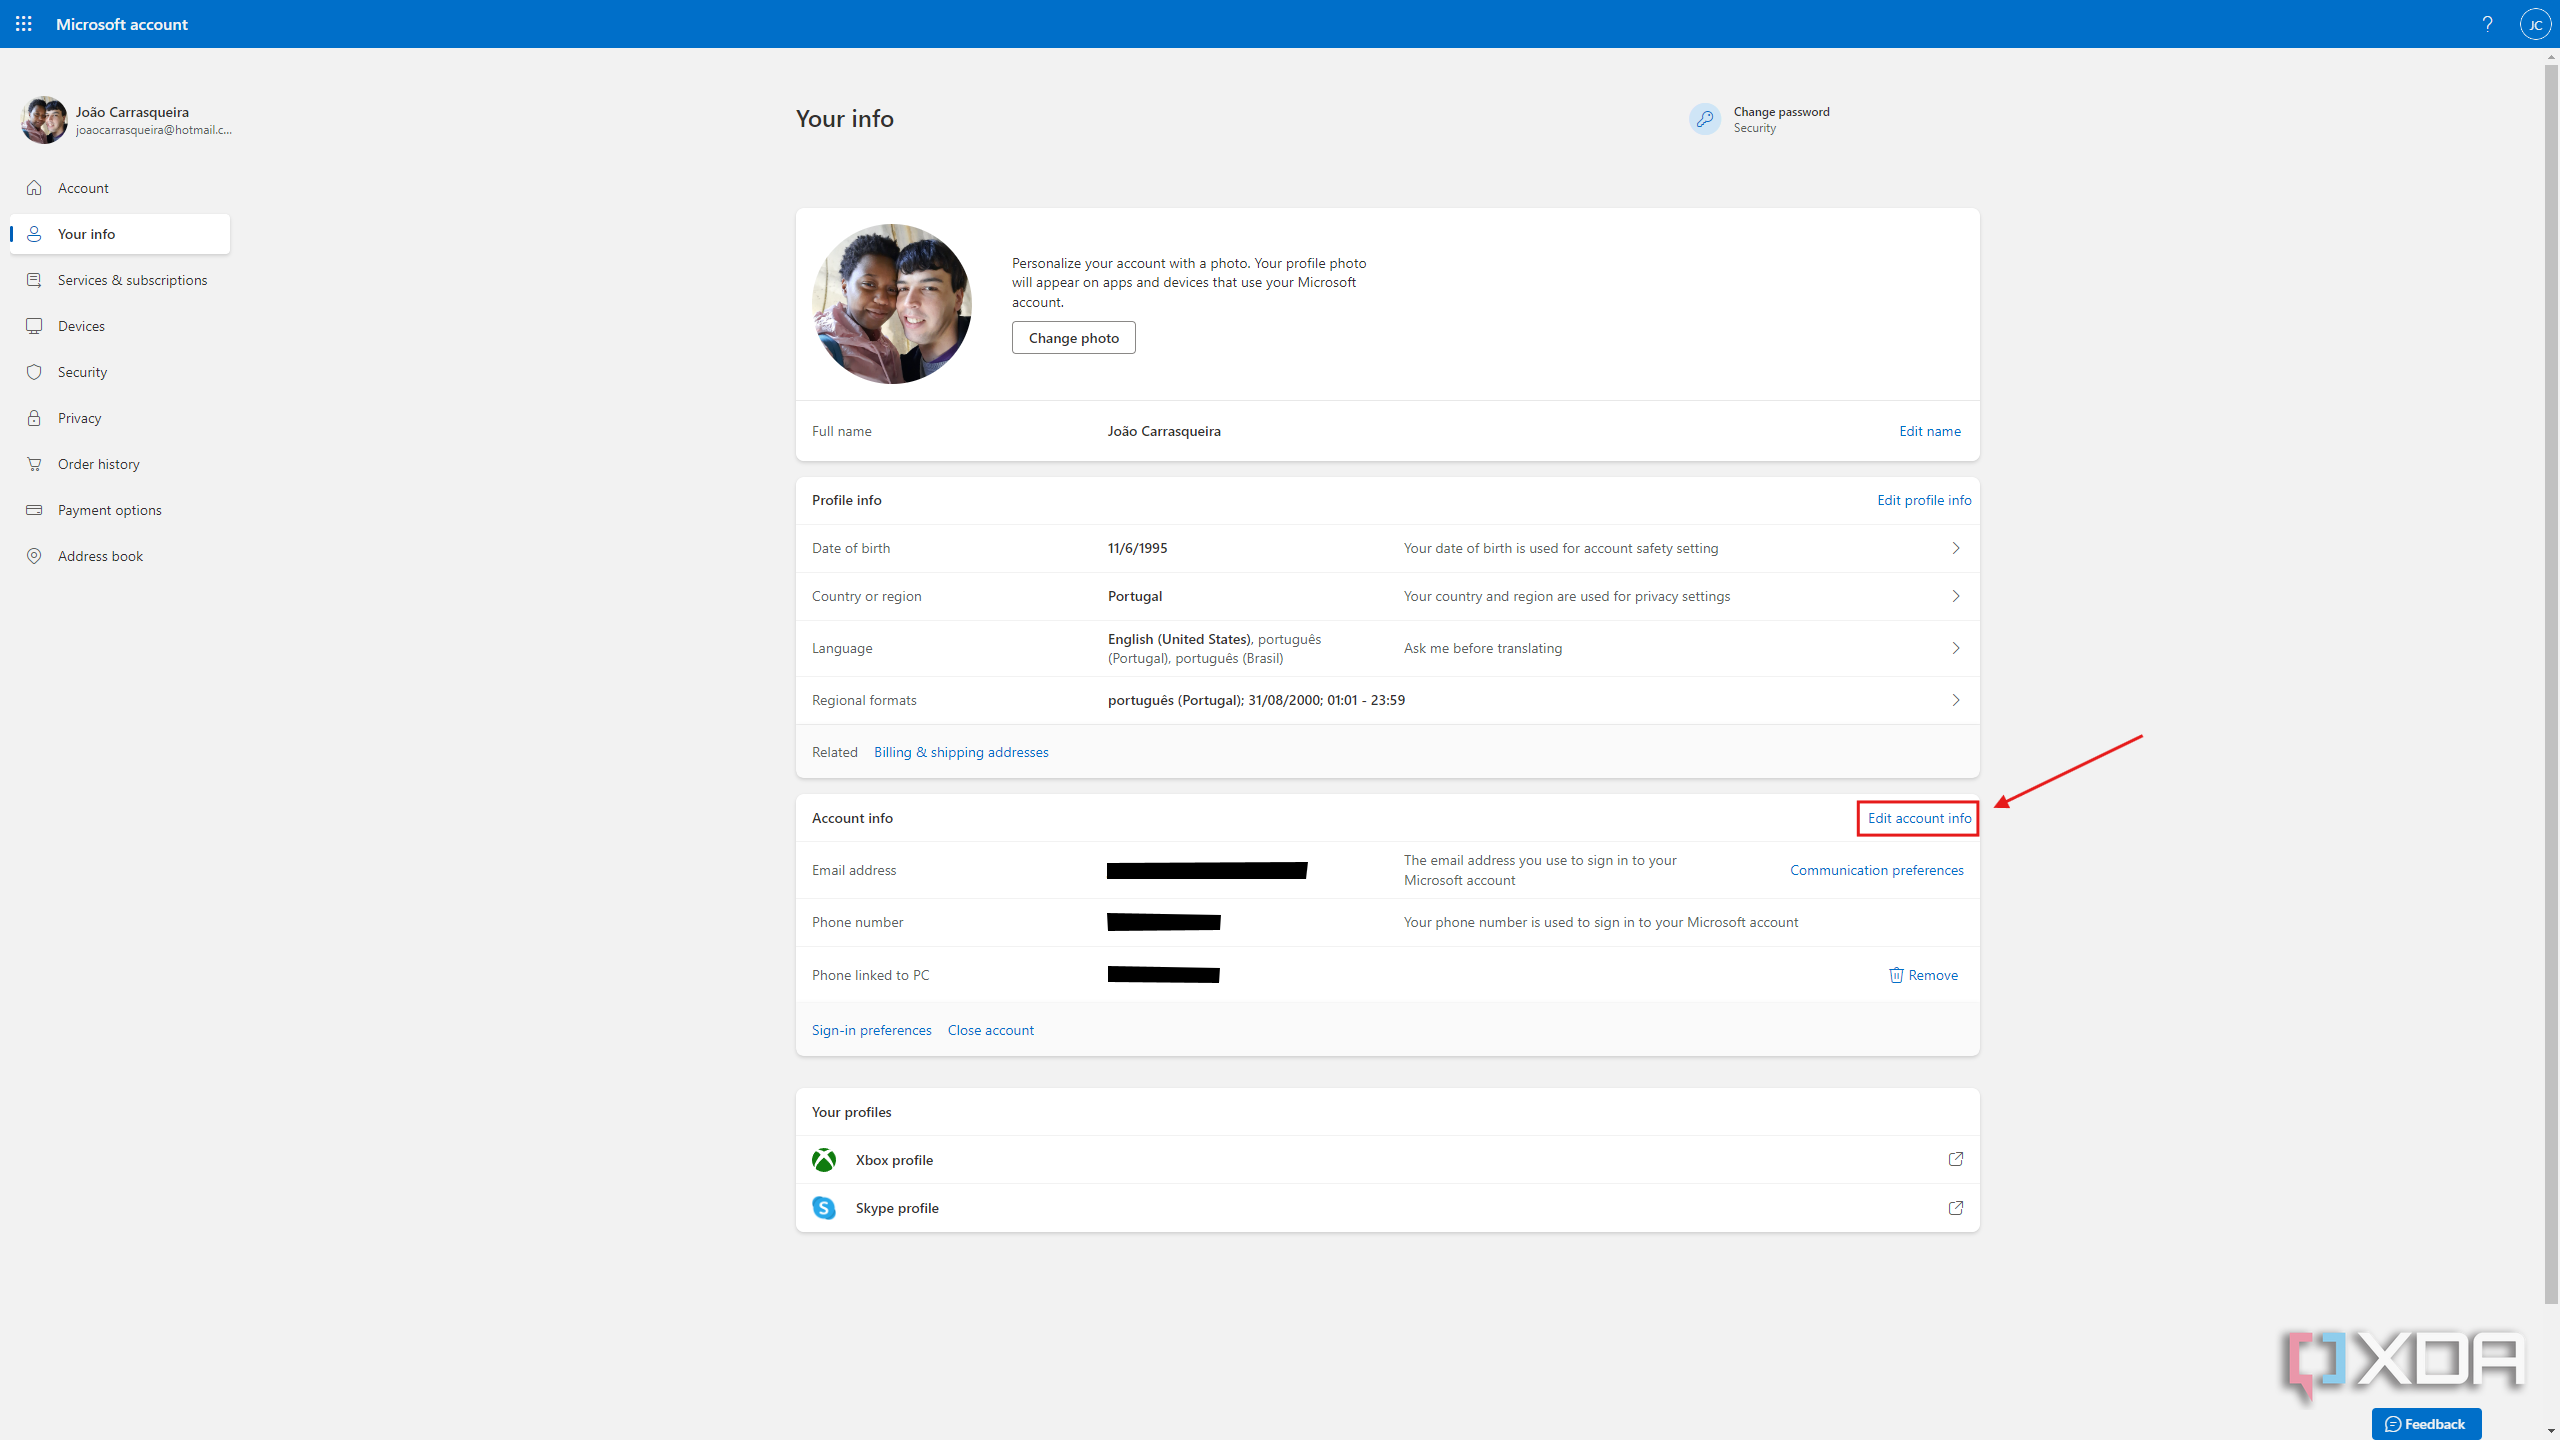Expand the Regional formats chevron
The height and width of the screenshot is (1440, 2560).
tap(1955, 700)
